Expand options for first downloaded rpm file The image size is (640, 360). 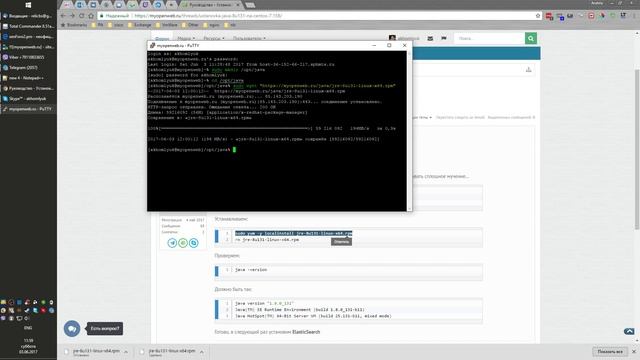point(126,352)
